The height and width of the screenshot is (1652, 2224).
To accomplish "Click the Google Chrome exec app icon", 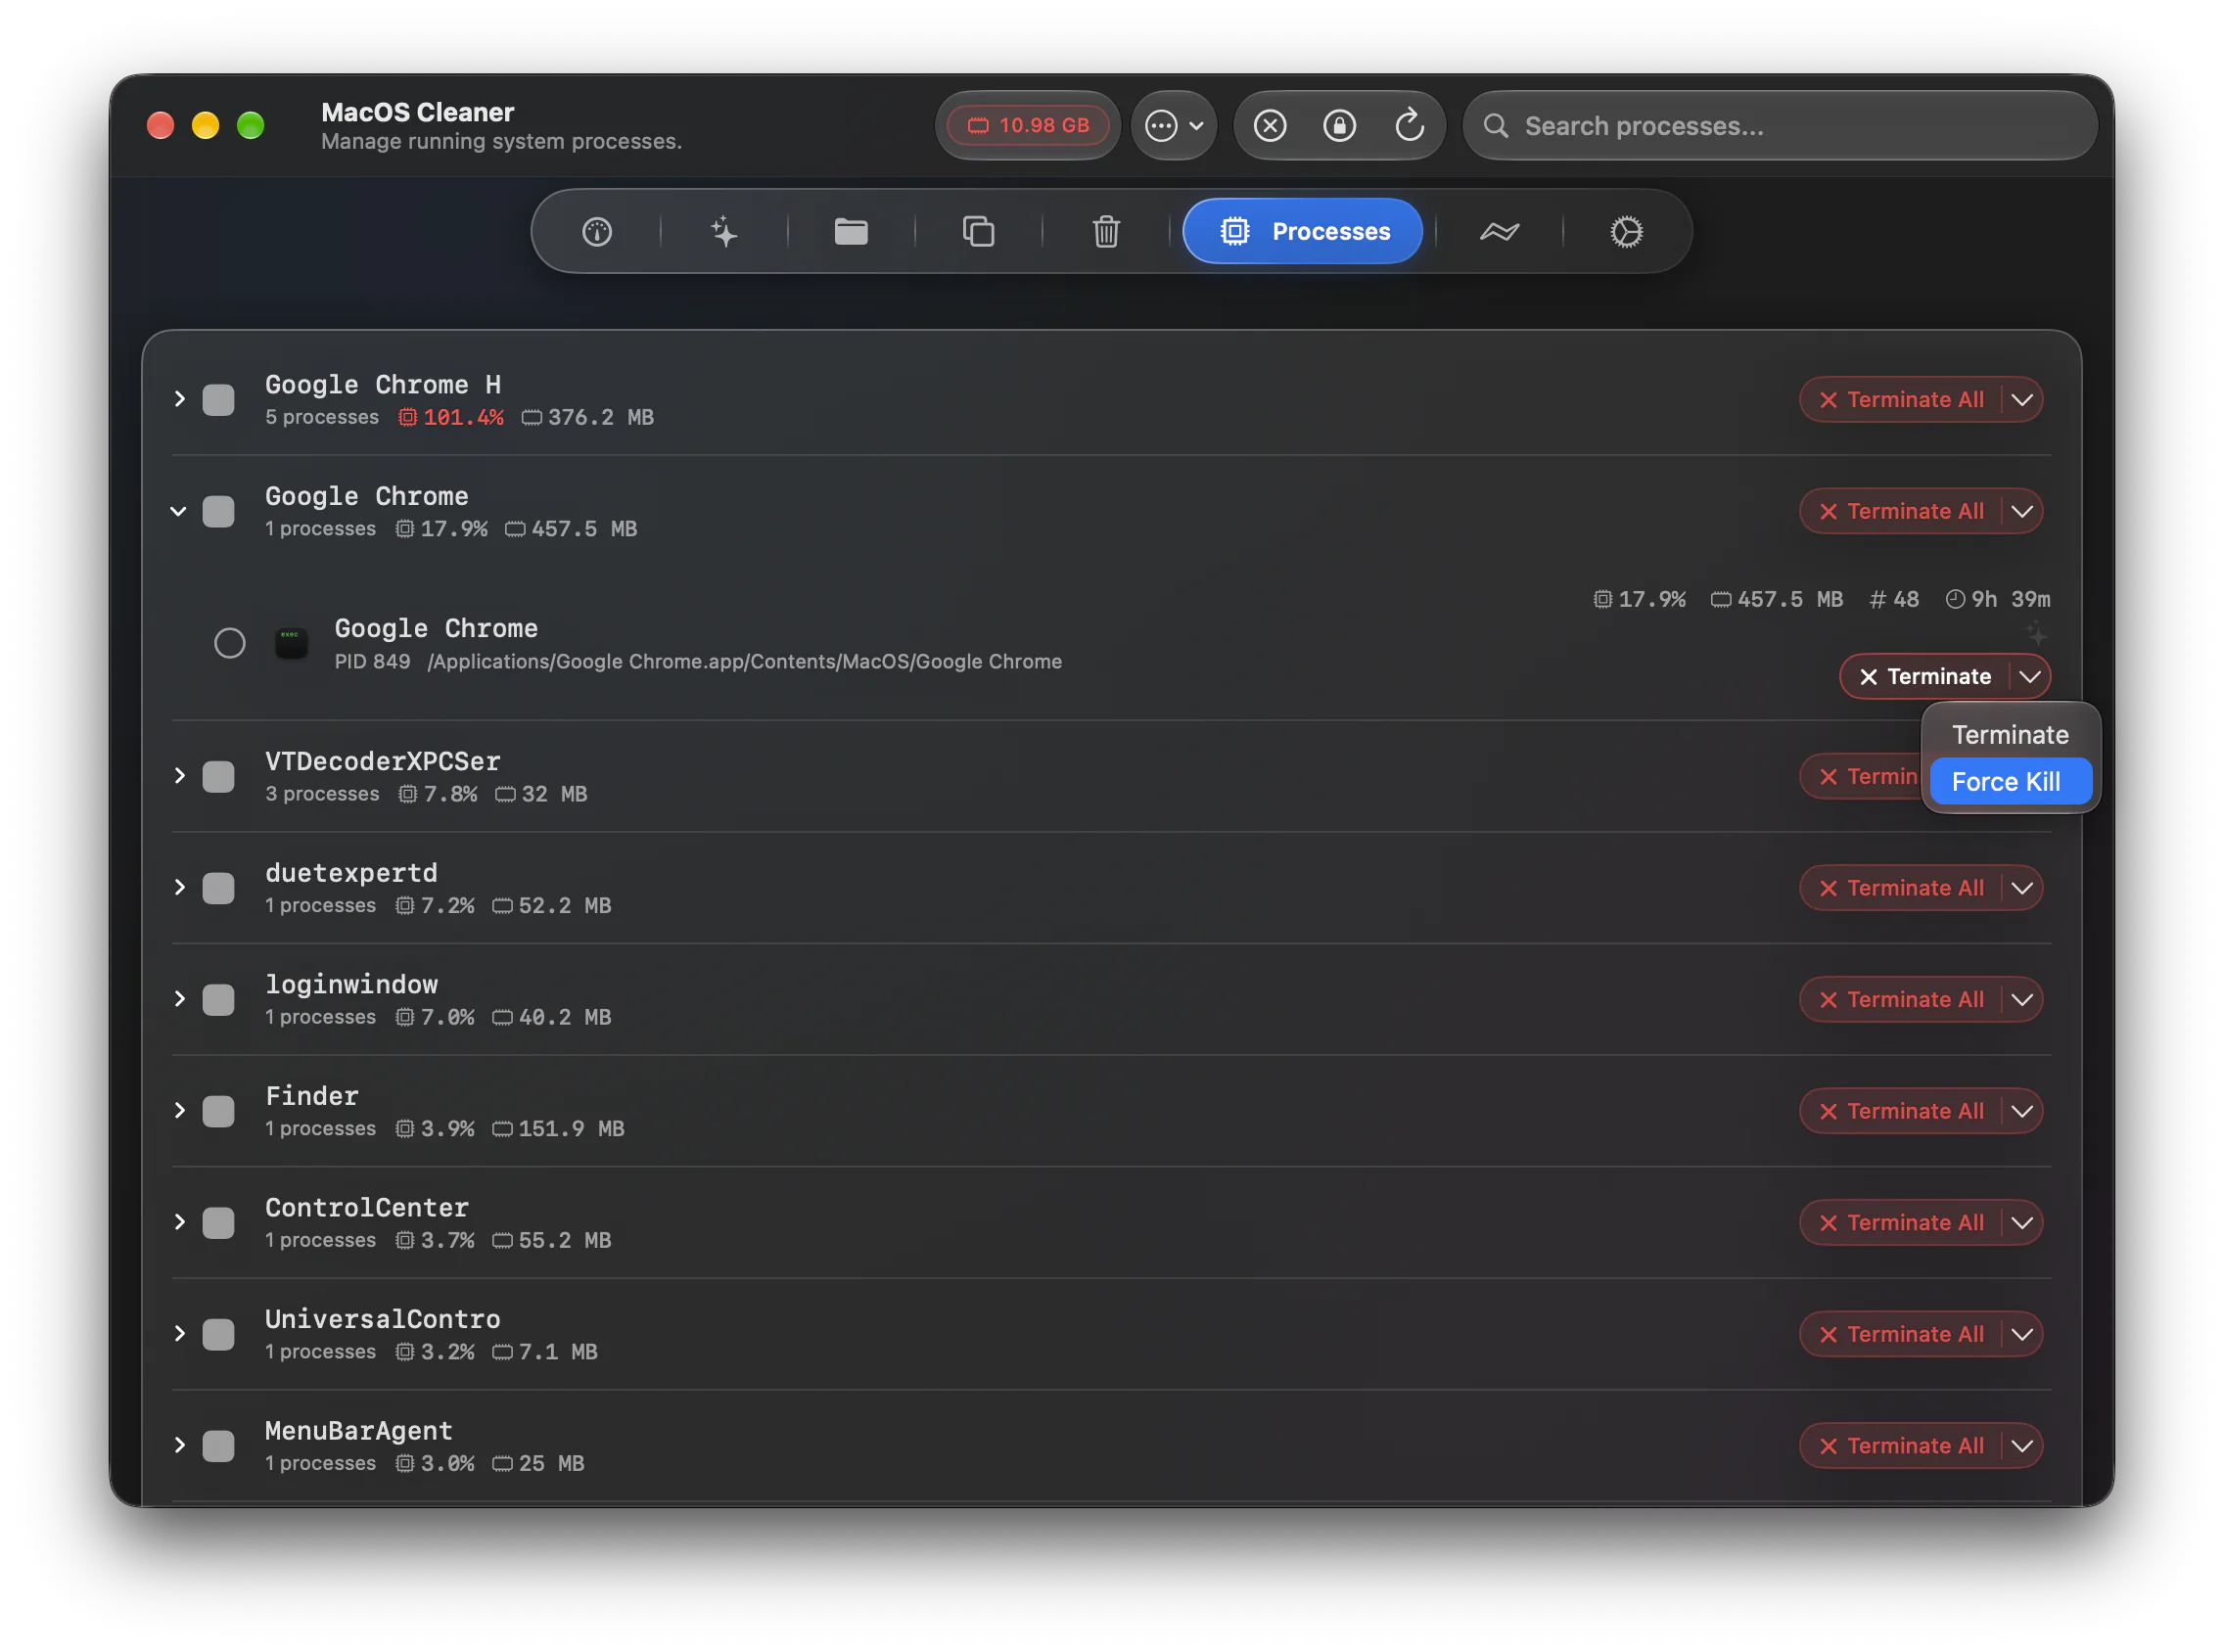I will pyautogui.click(x=291, y=643).
